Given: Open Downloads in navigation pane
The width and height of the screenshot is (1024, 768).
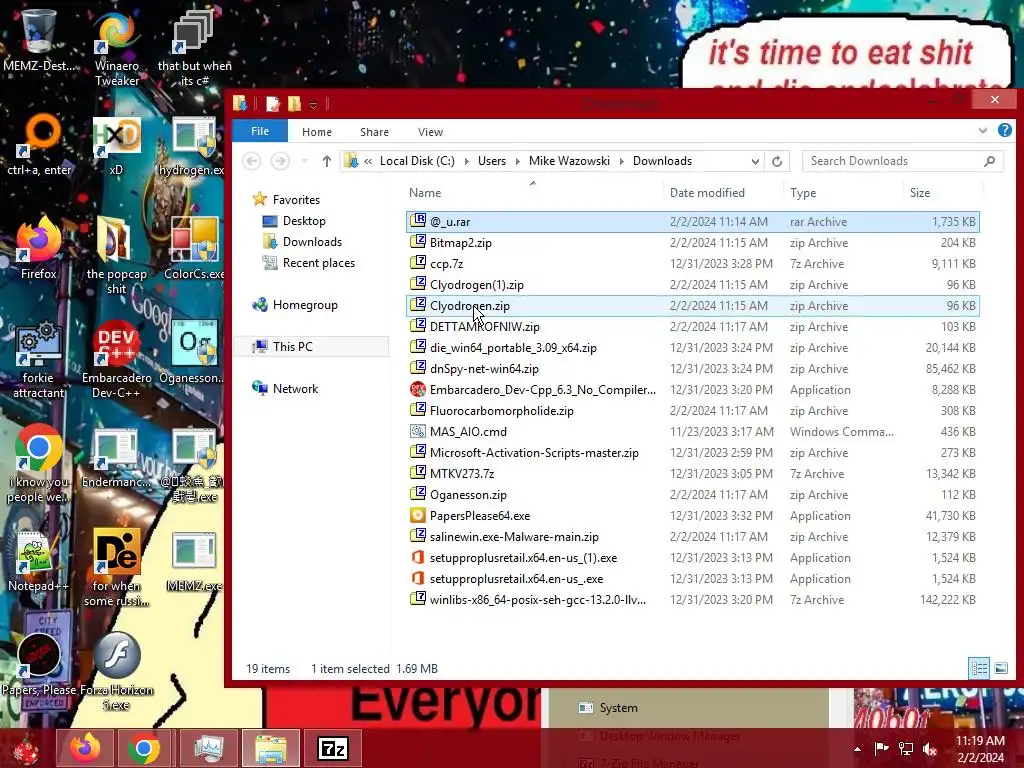Looking at the screenshot, I should coord(312,242).
